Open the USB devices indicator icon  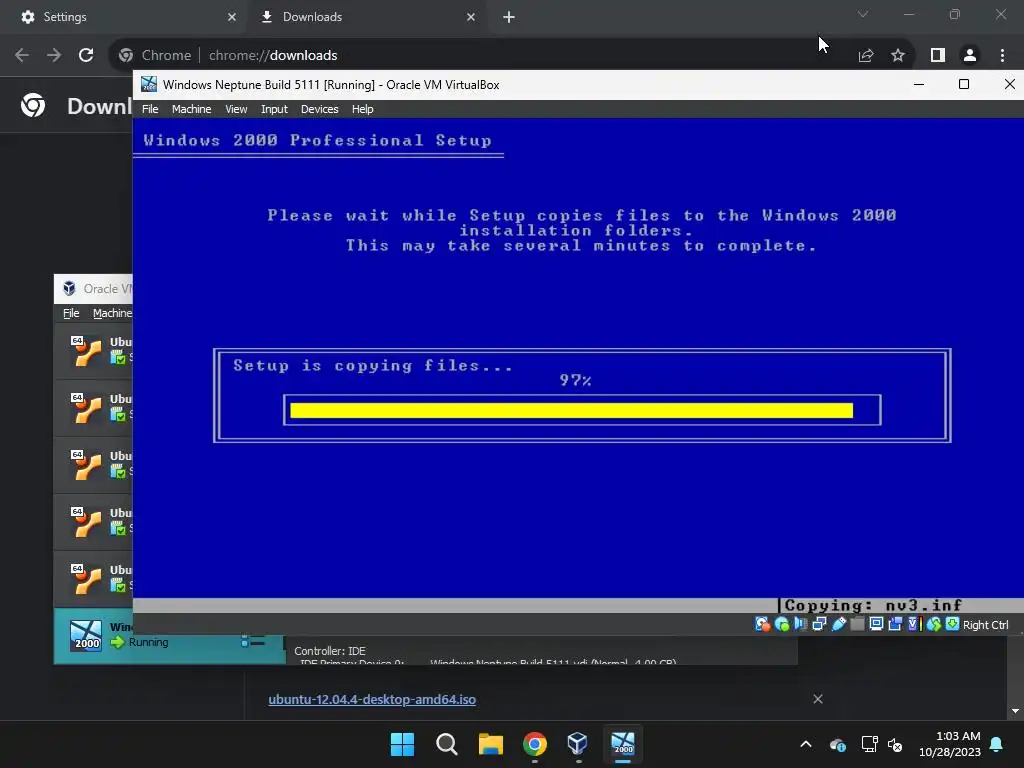click(839, 624)
